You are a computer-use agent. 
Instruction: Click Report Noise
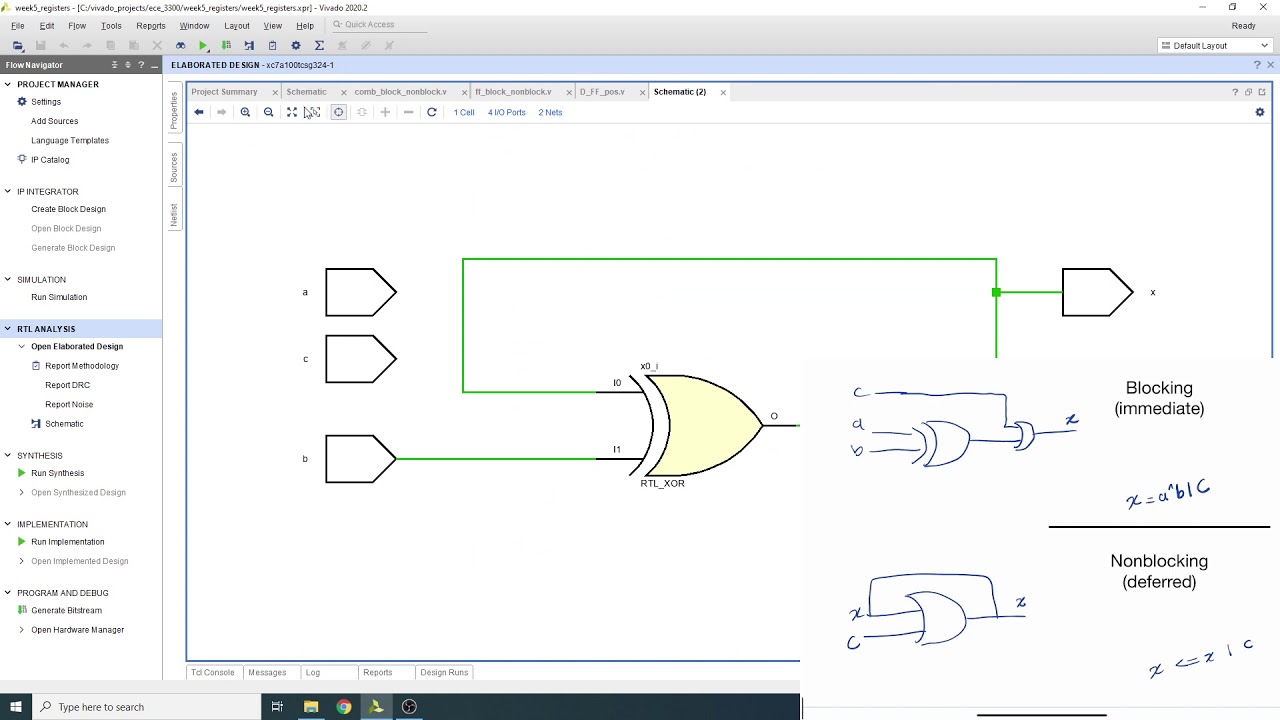click(69, 404)
